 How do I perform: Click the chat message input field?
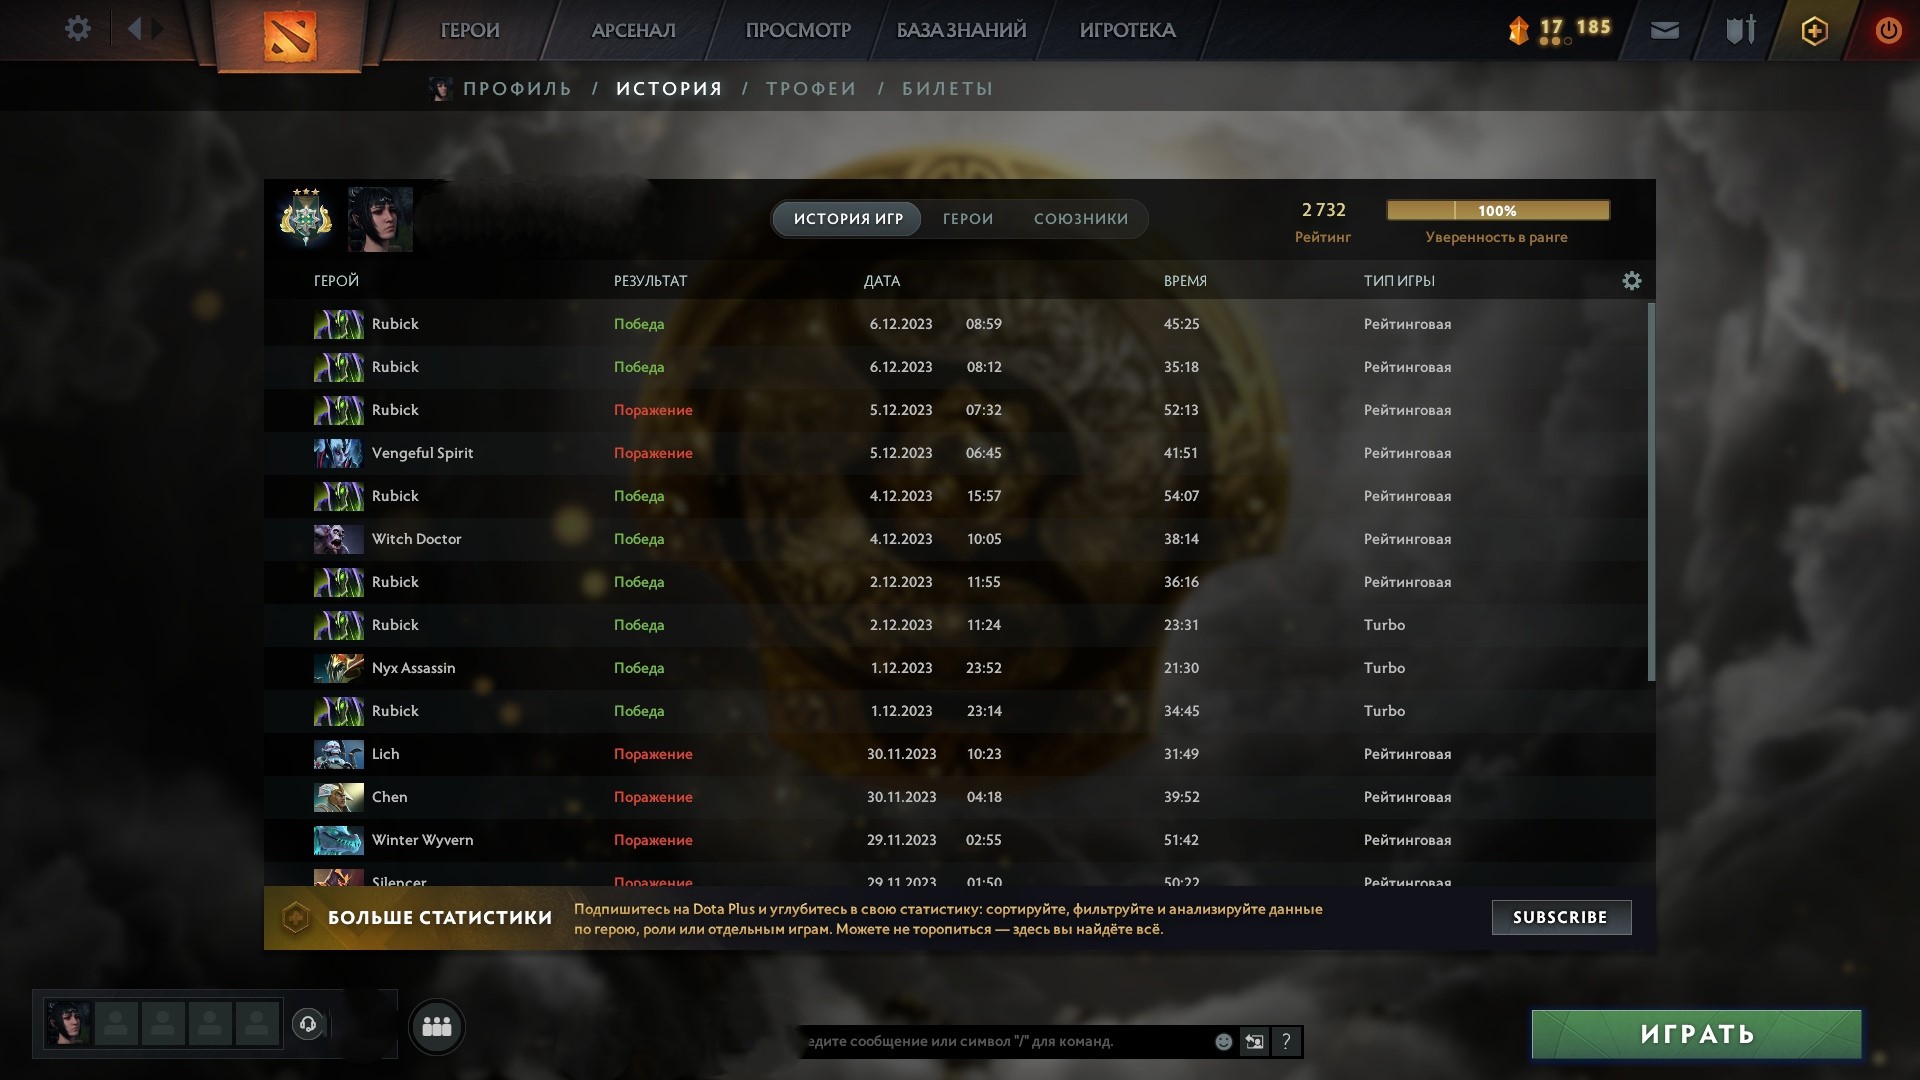click(x=1003, y=1042)
